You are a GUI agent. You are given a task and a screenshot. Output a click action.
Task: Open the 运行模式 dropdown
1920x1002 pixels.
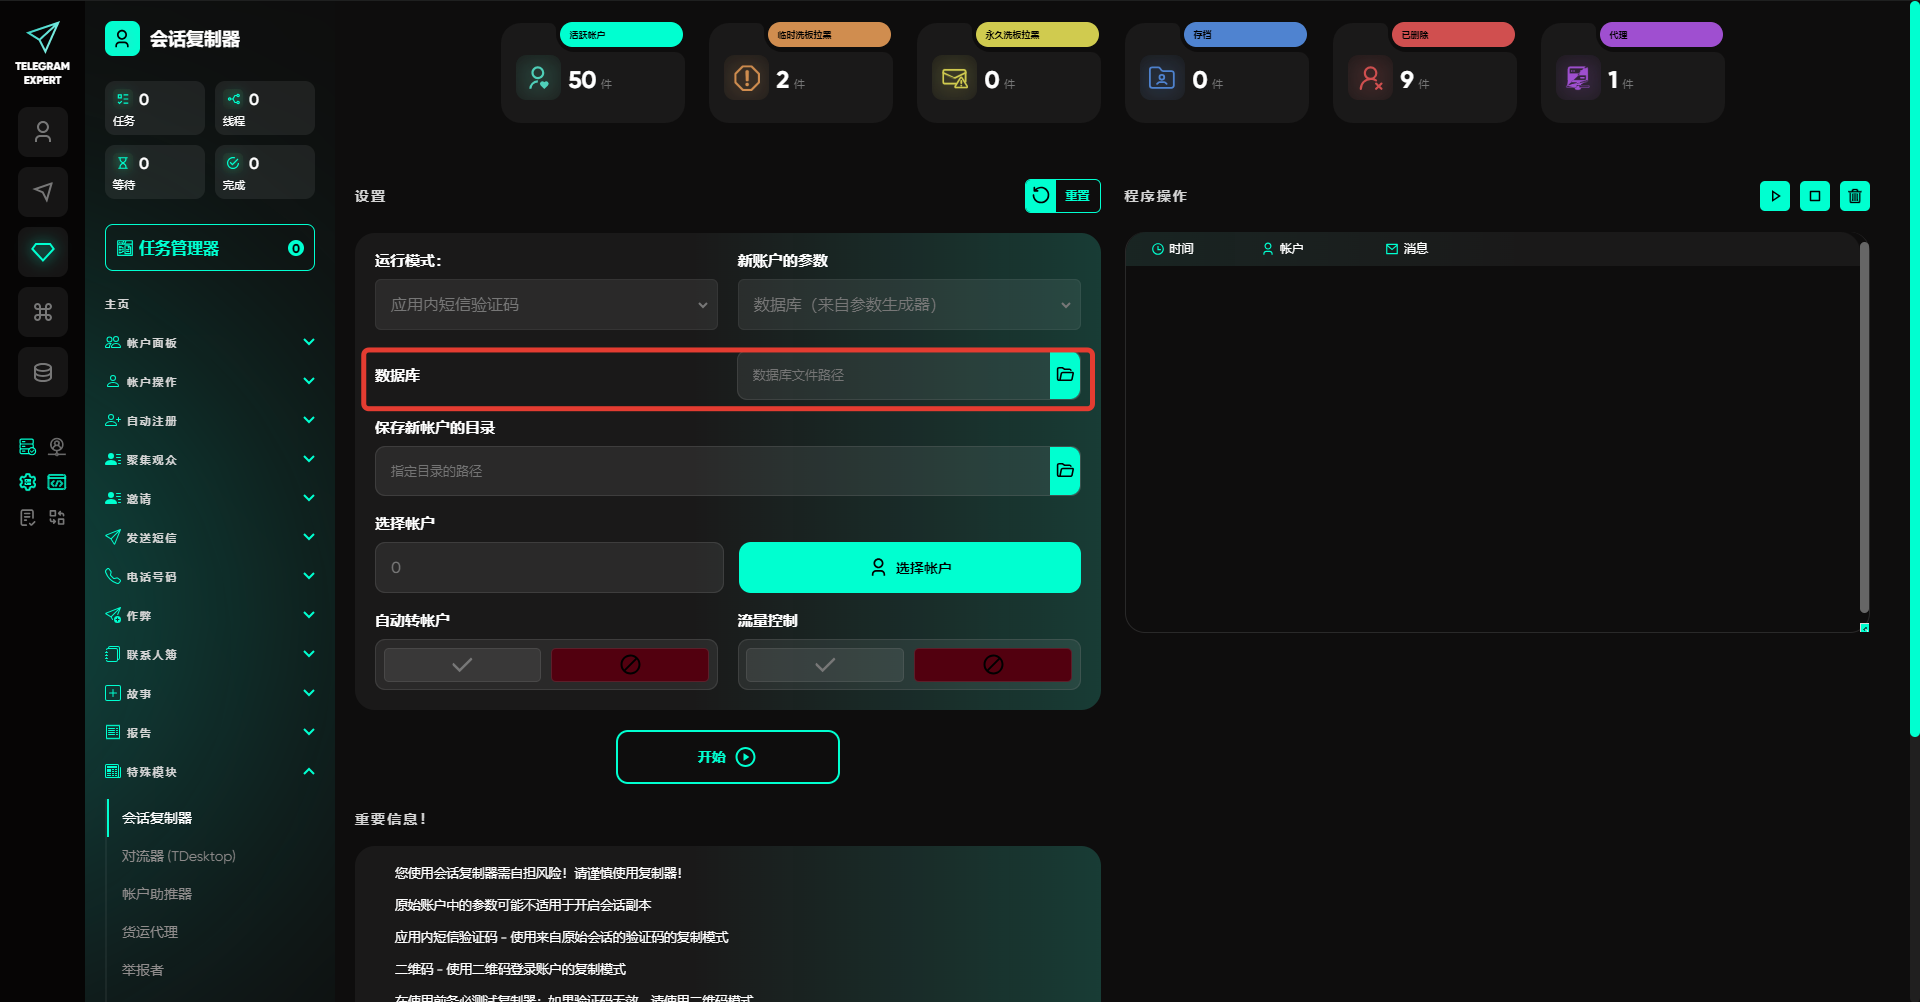point(546,305)
